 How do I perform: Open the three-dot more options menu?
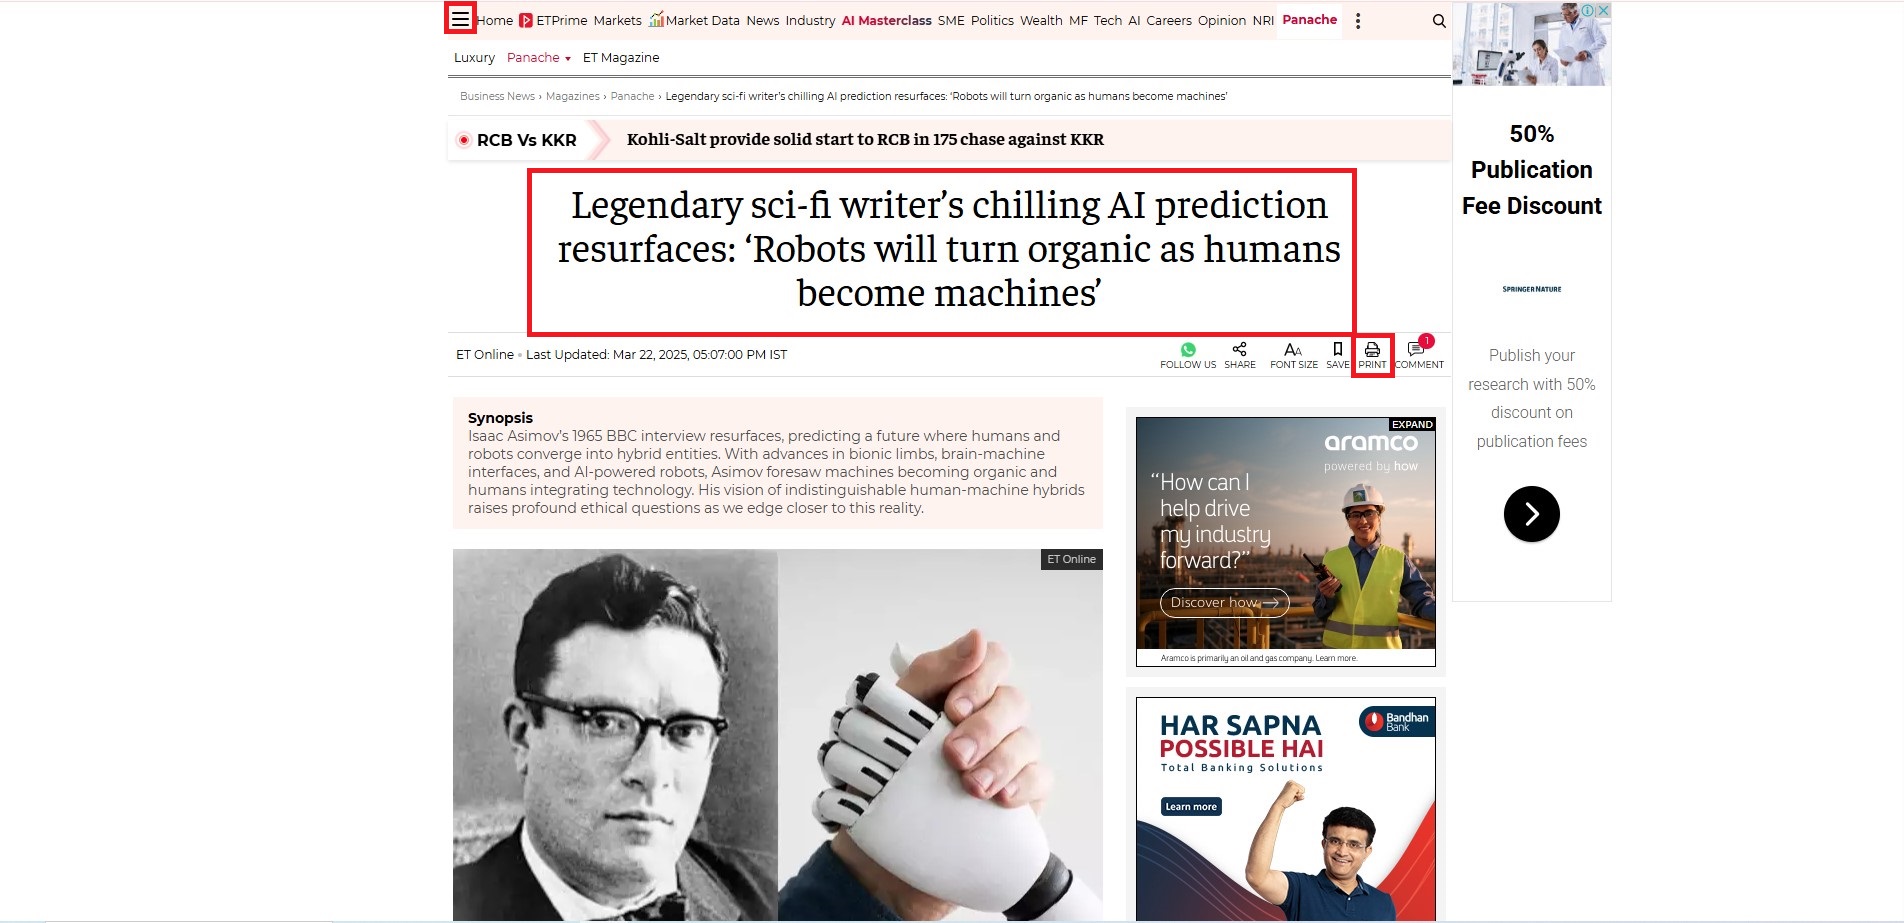coord(1357,21)
